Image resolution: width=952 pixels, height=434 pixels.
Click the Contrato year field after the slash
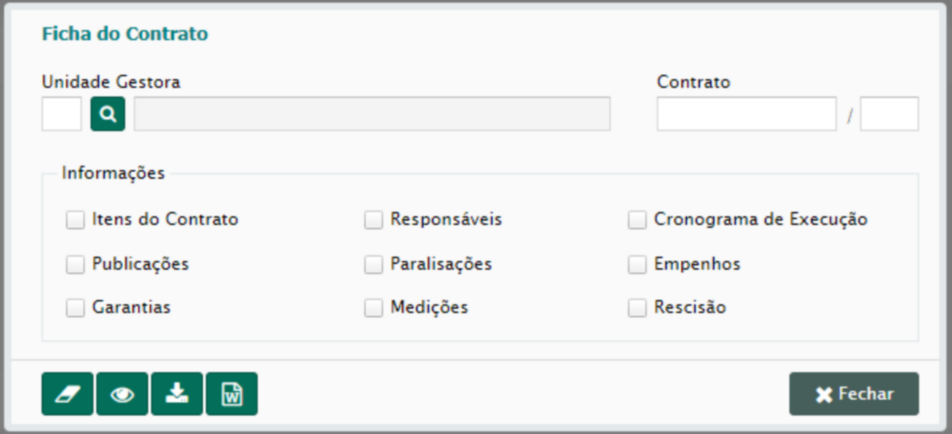889,114
